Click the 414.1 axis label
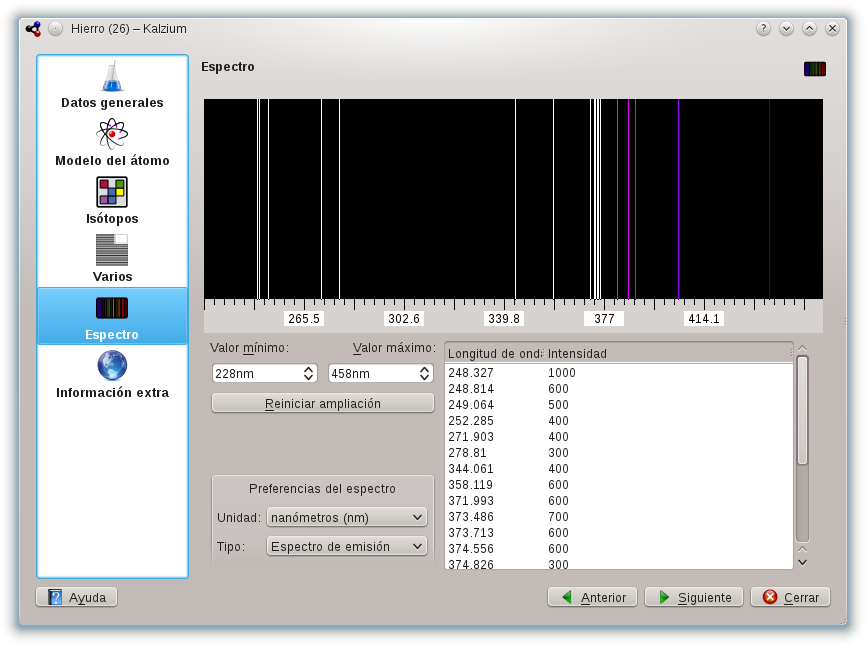Image resolution: width=866 pixels, height=646 pixels. (x=704, y=319)
